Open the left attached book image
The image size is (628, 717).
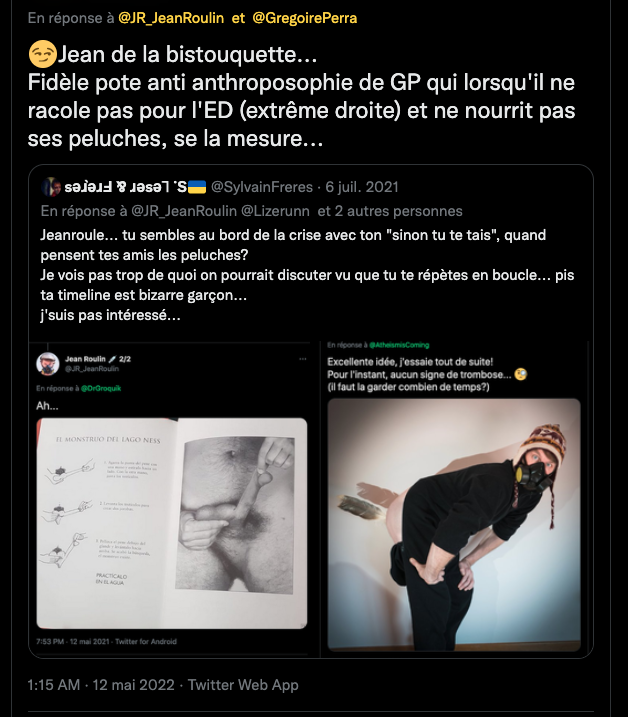(x=172, y=523)
